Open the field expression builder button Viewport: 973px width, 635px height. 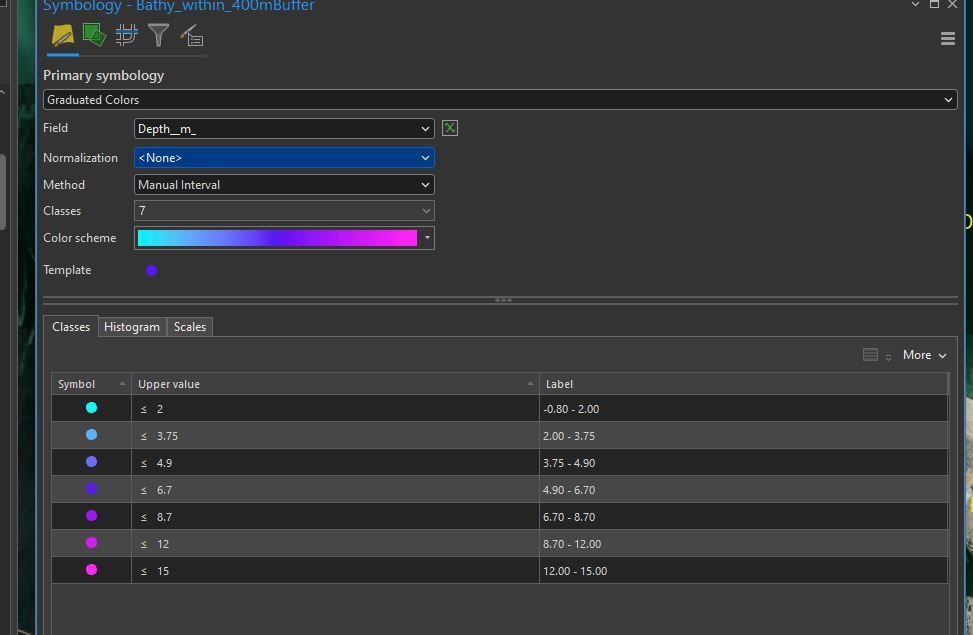pyautogui.click(x=450, y=128)
